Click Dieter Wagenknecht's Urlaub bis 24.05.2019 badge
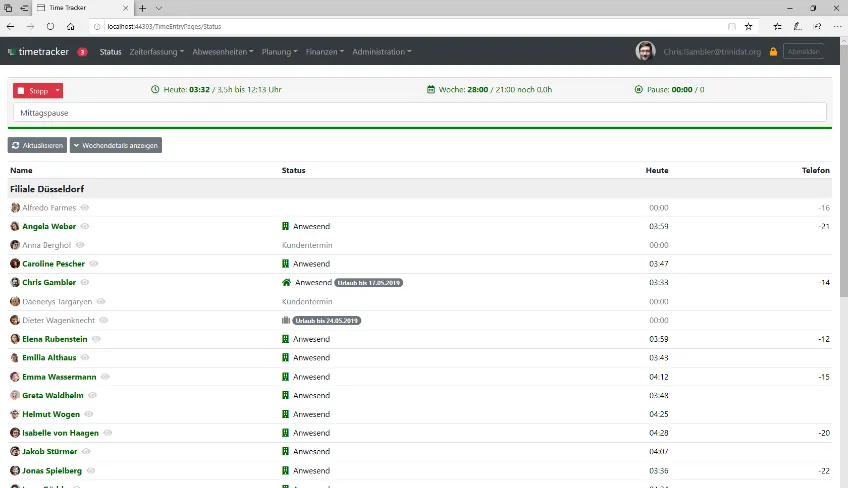Screen dimensions: 848x488 click(x=327, y=321)
